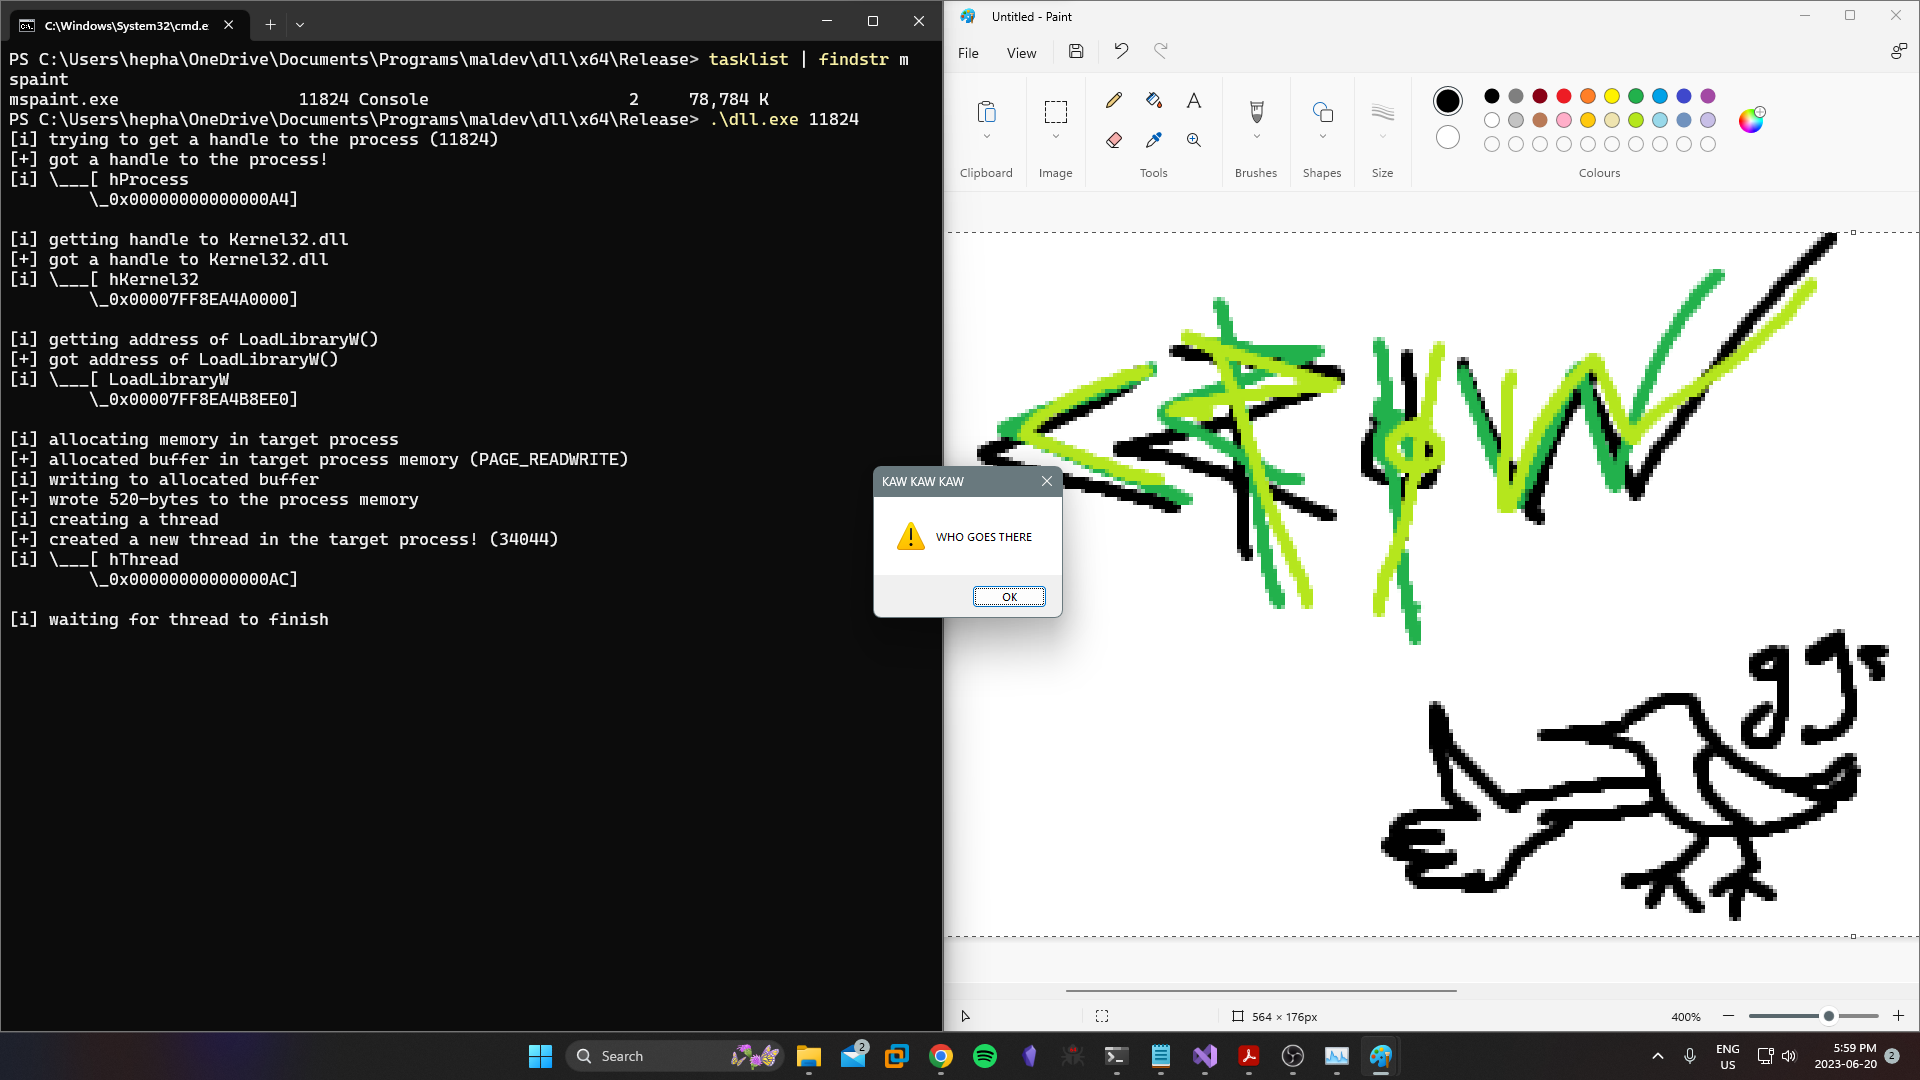Viewport: 1920px width, 1080px height.
Task: Pick the pink colour swatch
Action: pyautogui.click(x=1564, y=120)
